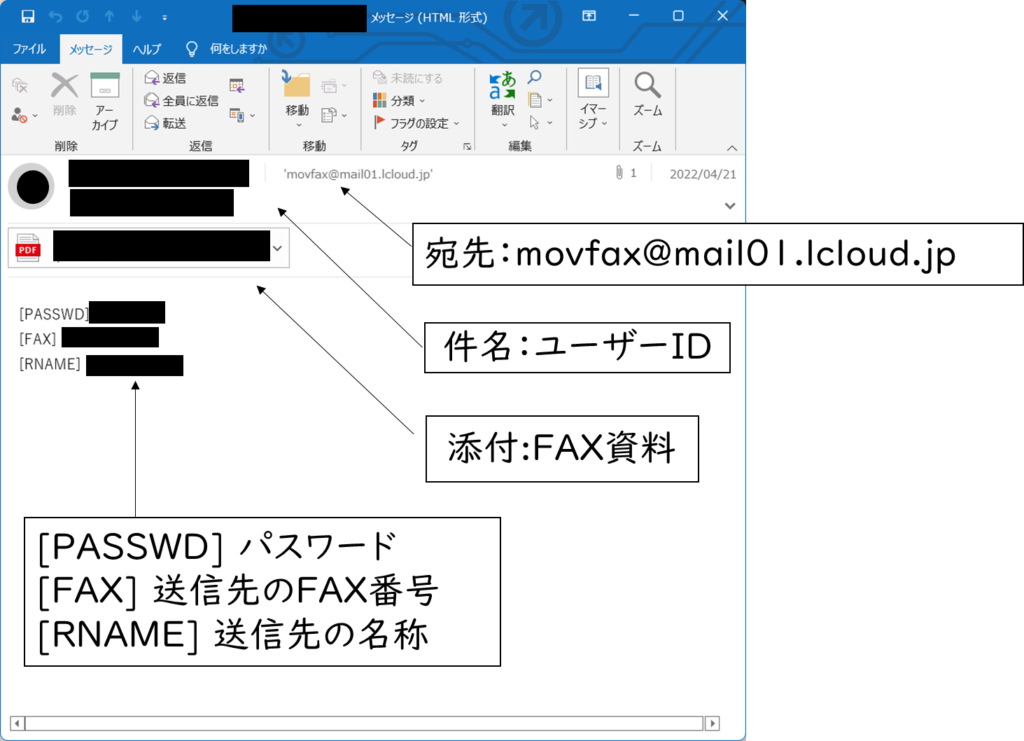The image size is (1024, 741).
Task: Open the rules dropdown in the 移動 group
Action: tap(334, 86)
